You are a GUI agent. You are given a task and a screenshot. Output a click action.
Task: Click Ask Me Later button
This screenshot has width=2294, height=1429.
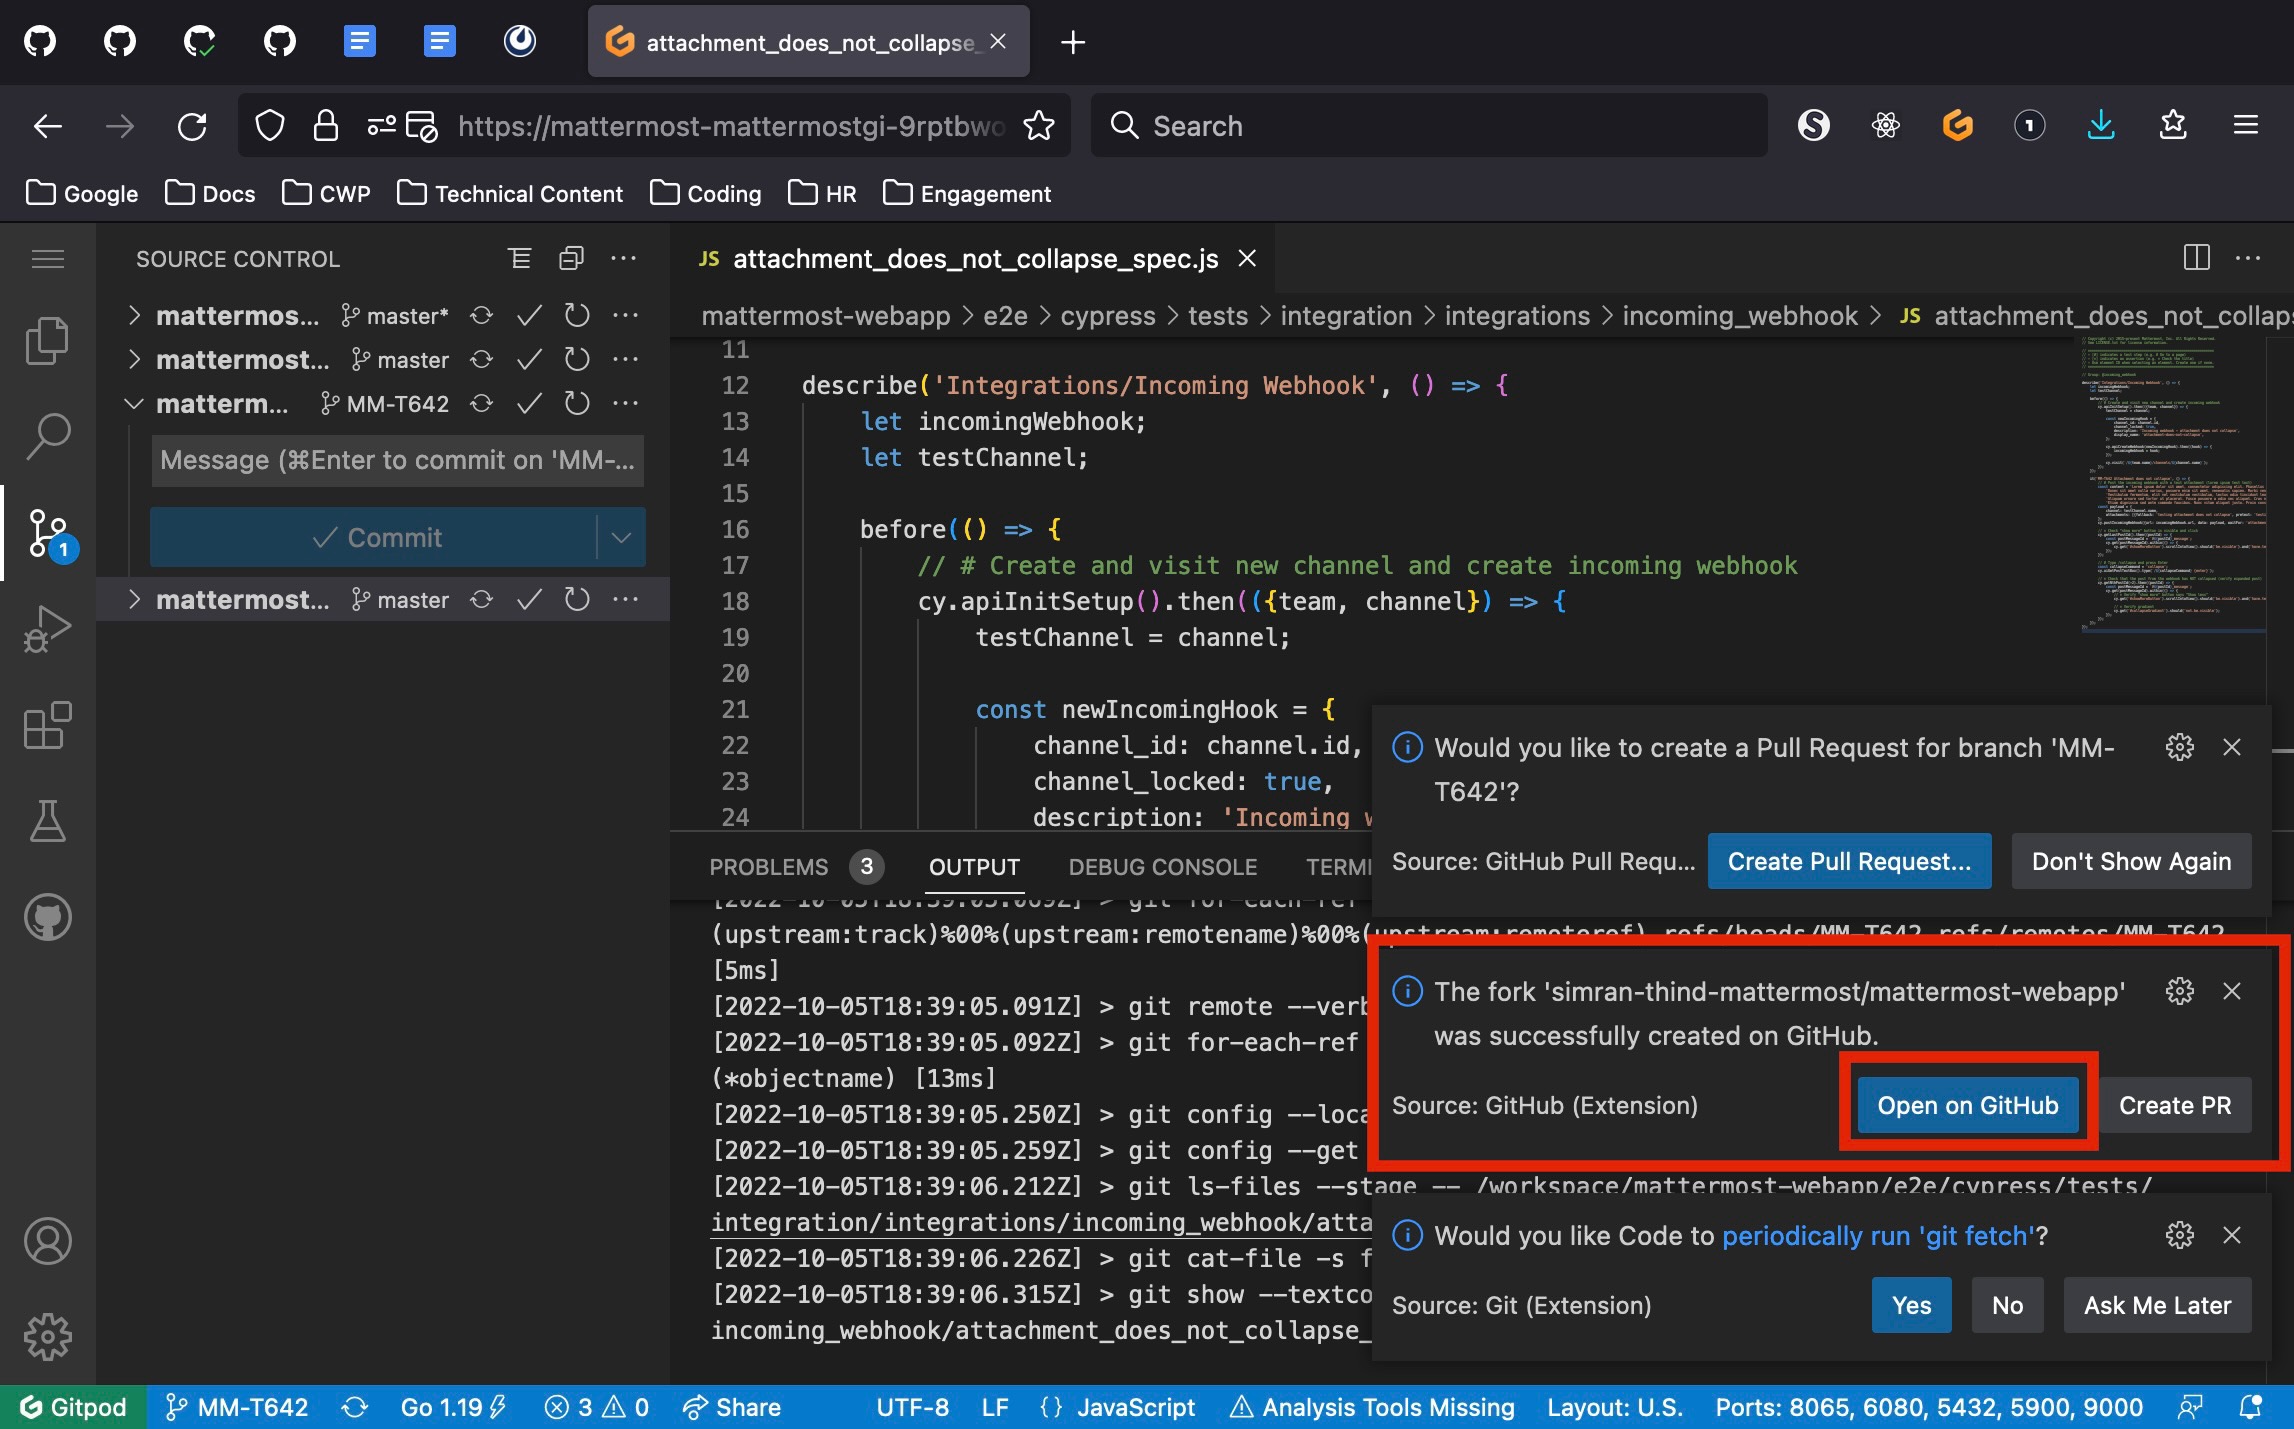(2157, 1305)
